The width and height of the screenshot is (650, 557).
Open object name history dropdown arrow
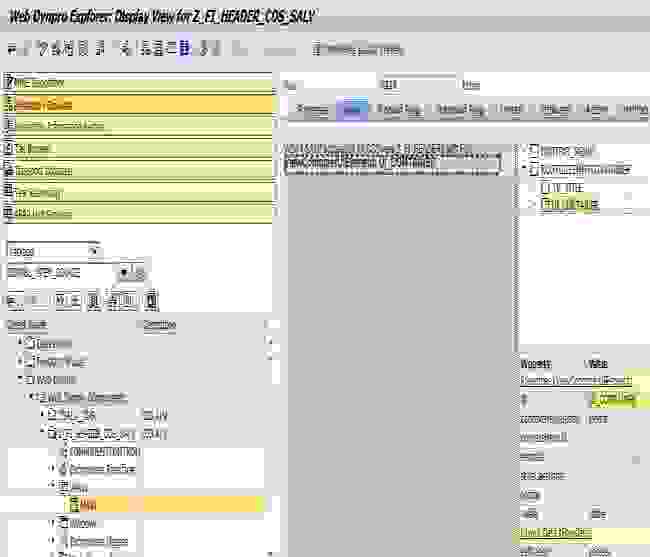[x=124, y=273]
